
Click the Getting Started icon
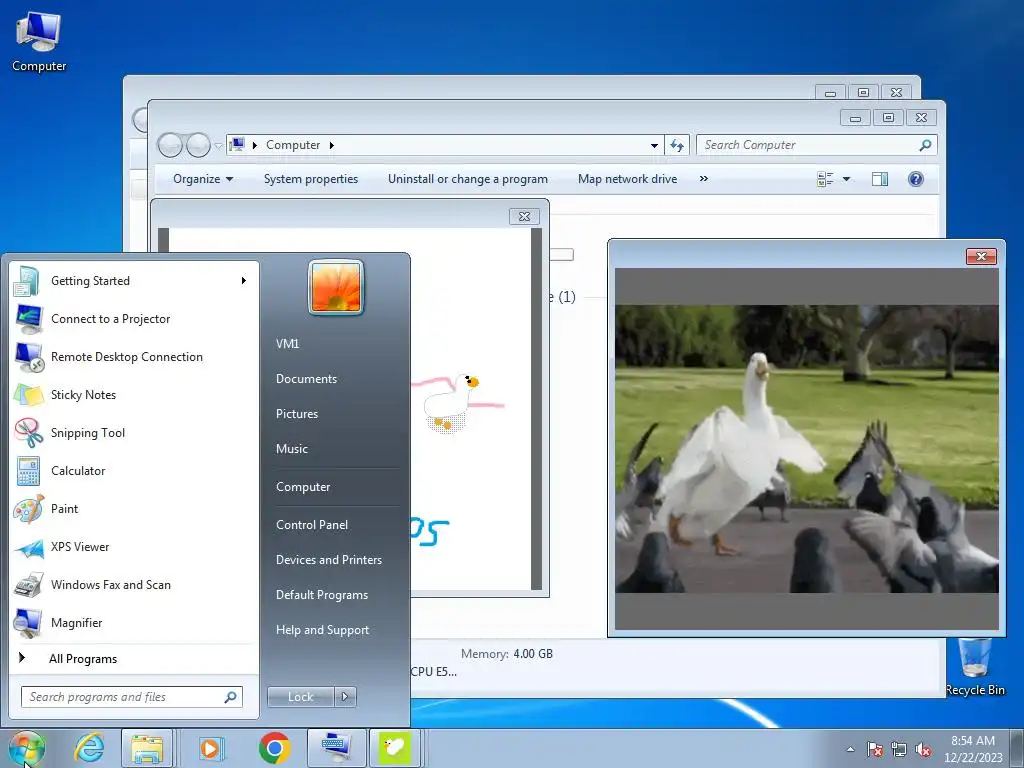(x=28, y=281)
